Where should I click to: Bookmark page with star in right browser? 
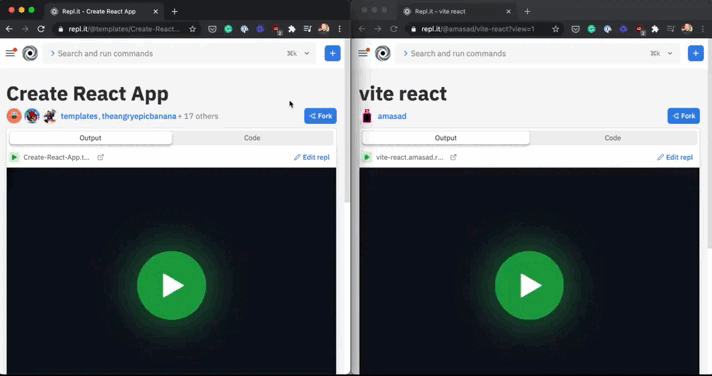(556, 29)
